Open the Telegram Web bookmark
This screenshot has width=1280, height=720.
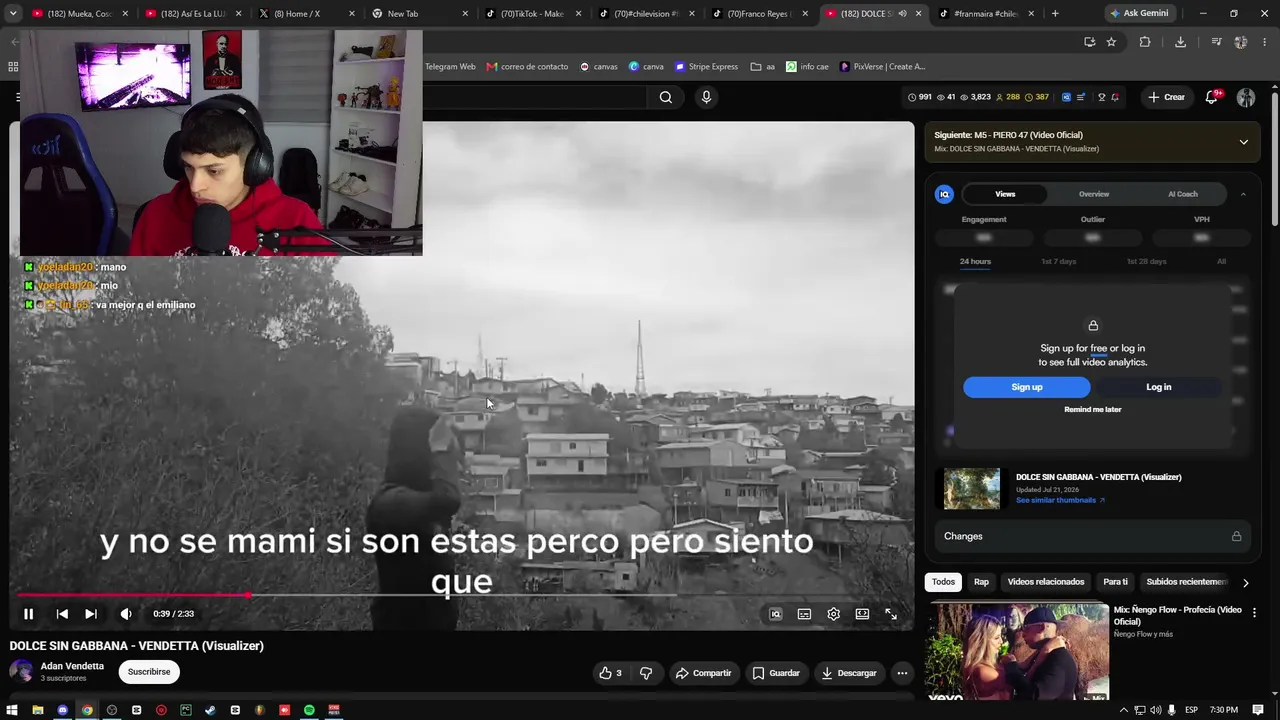point(450,67)
